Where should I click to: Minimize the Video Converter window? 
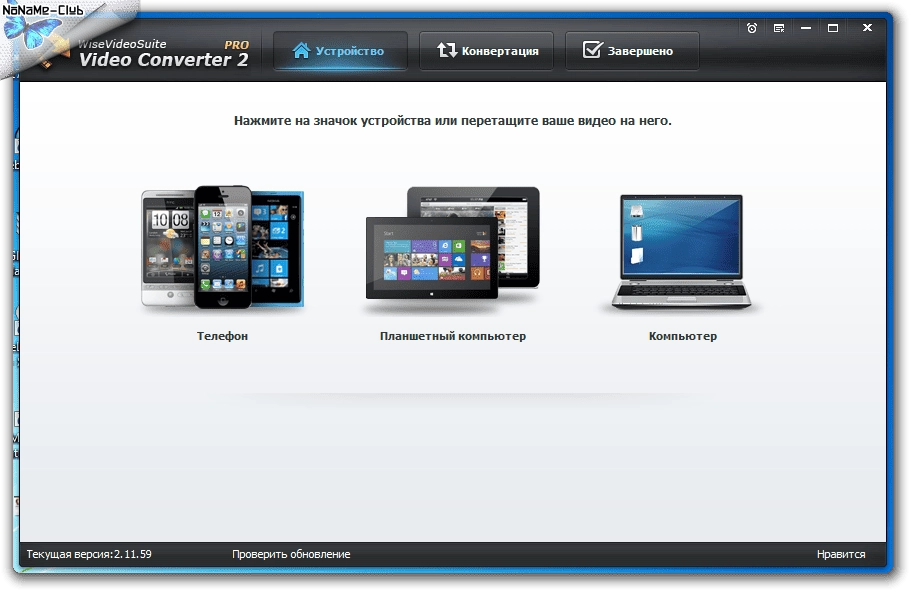coord(806,28)
